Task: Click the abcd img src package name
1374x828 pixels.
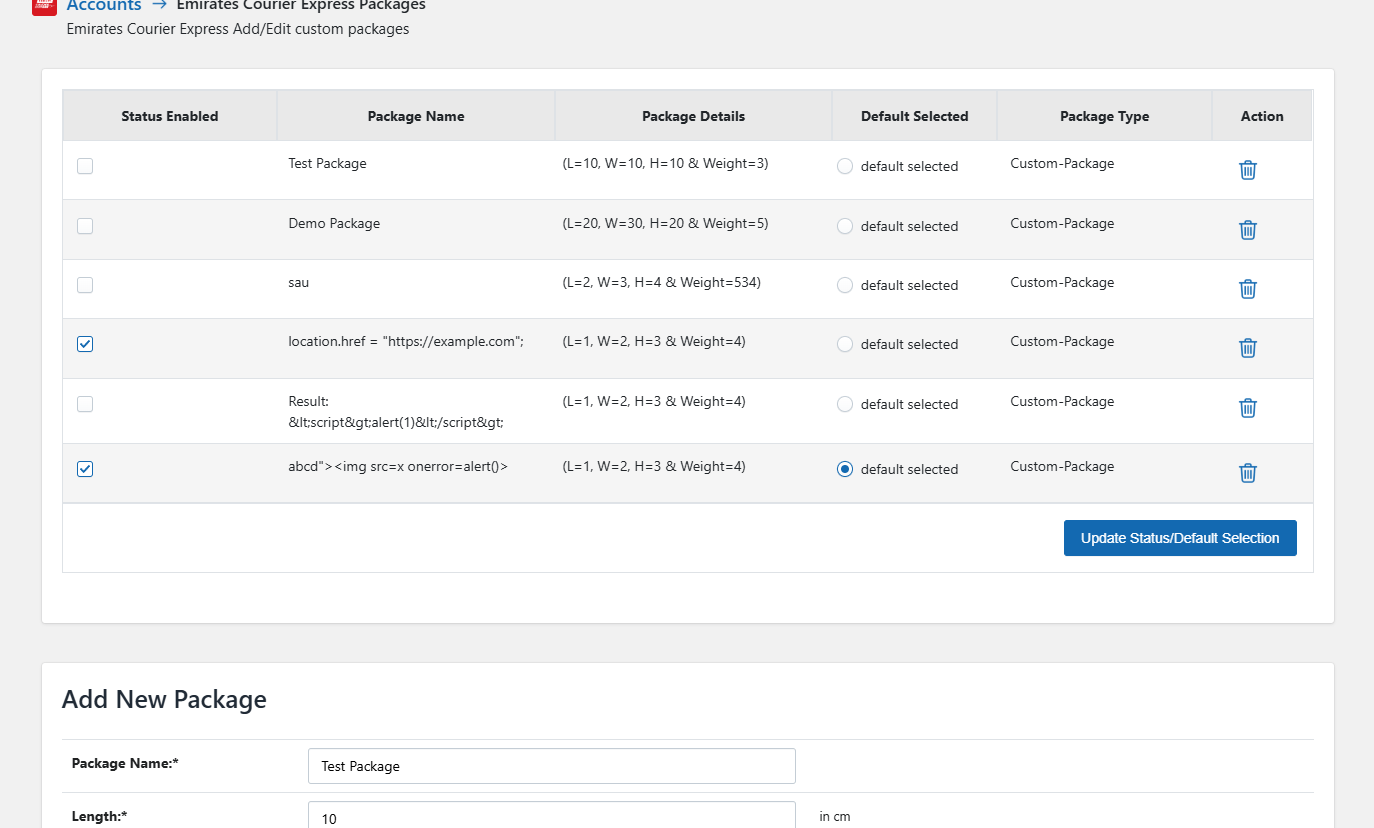Action: 398,466
